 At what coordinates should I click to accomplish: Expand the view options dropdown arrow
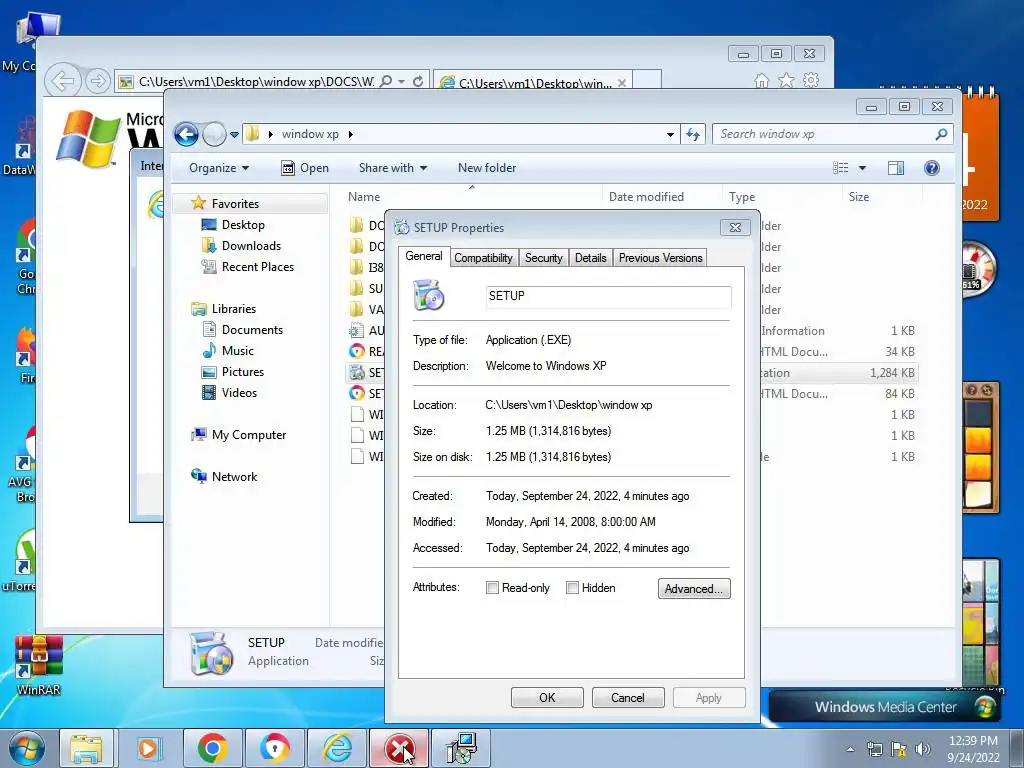point(862,168)
